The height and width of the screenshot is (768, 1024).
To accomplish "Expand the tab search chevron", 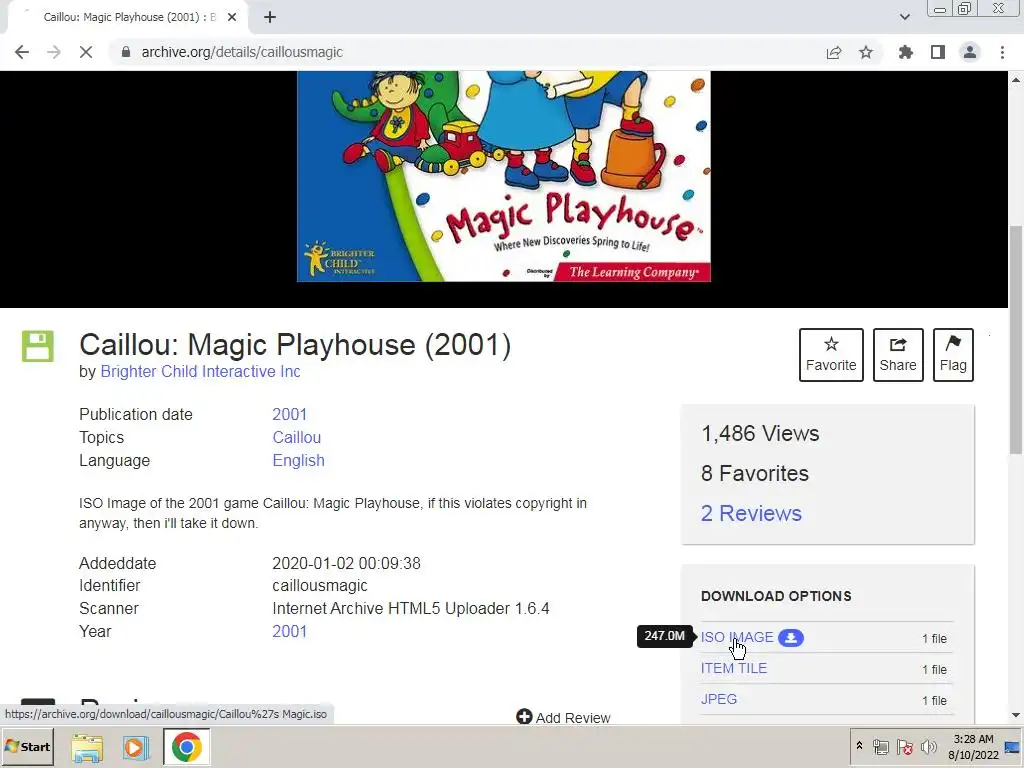I will pyautogui.click(x=904, y=17).
